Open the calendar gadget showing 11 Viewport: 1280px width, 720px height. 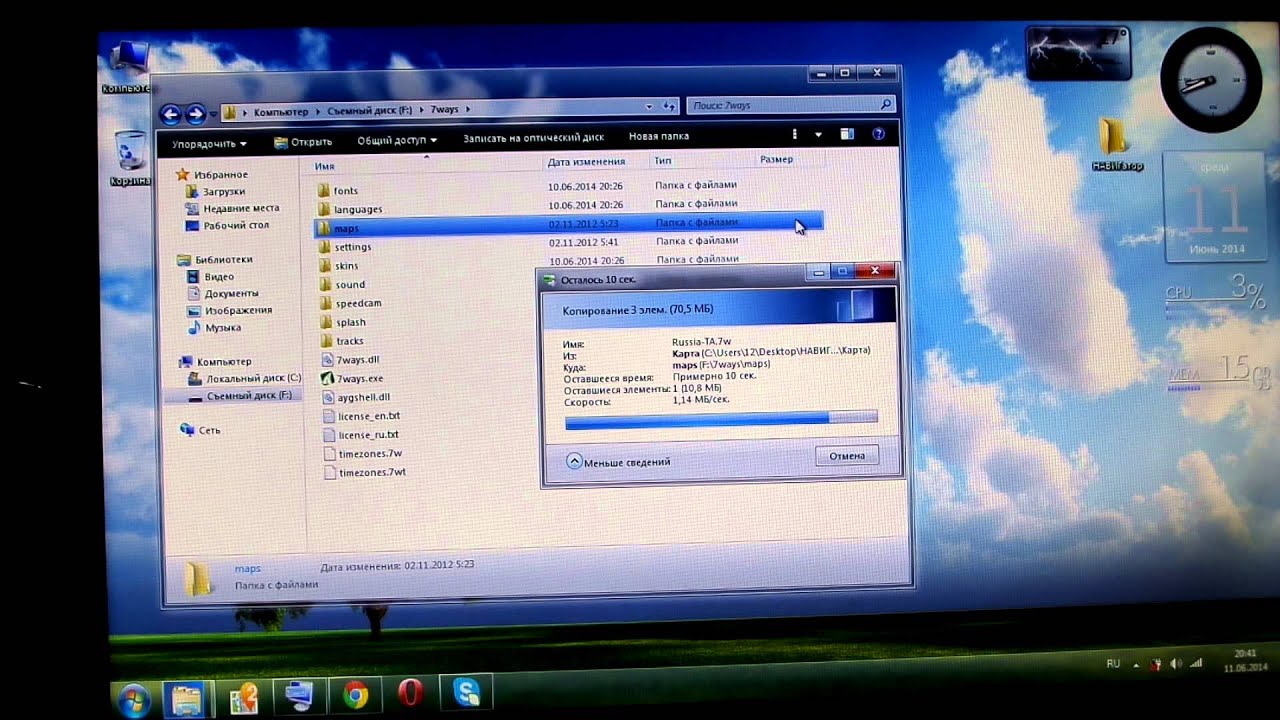pyautogui.click(x=1217, y=209)
